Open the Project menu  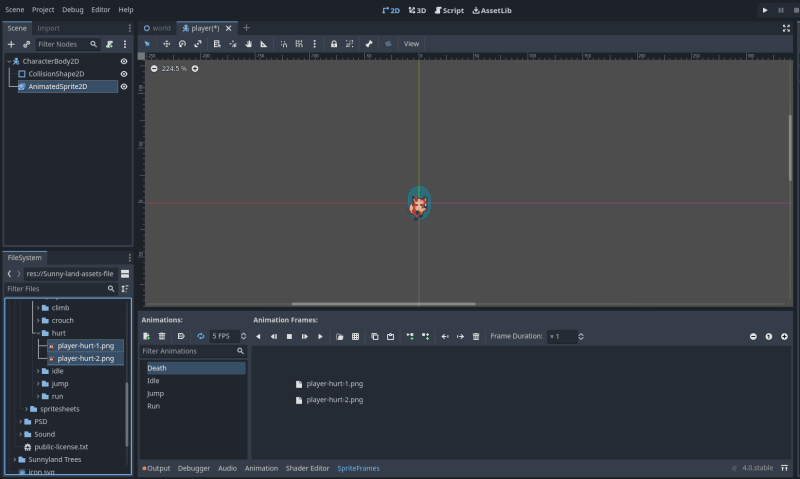[x=43, y=10]
